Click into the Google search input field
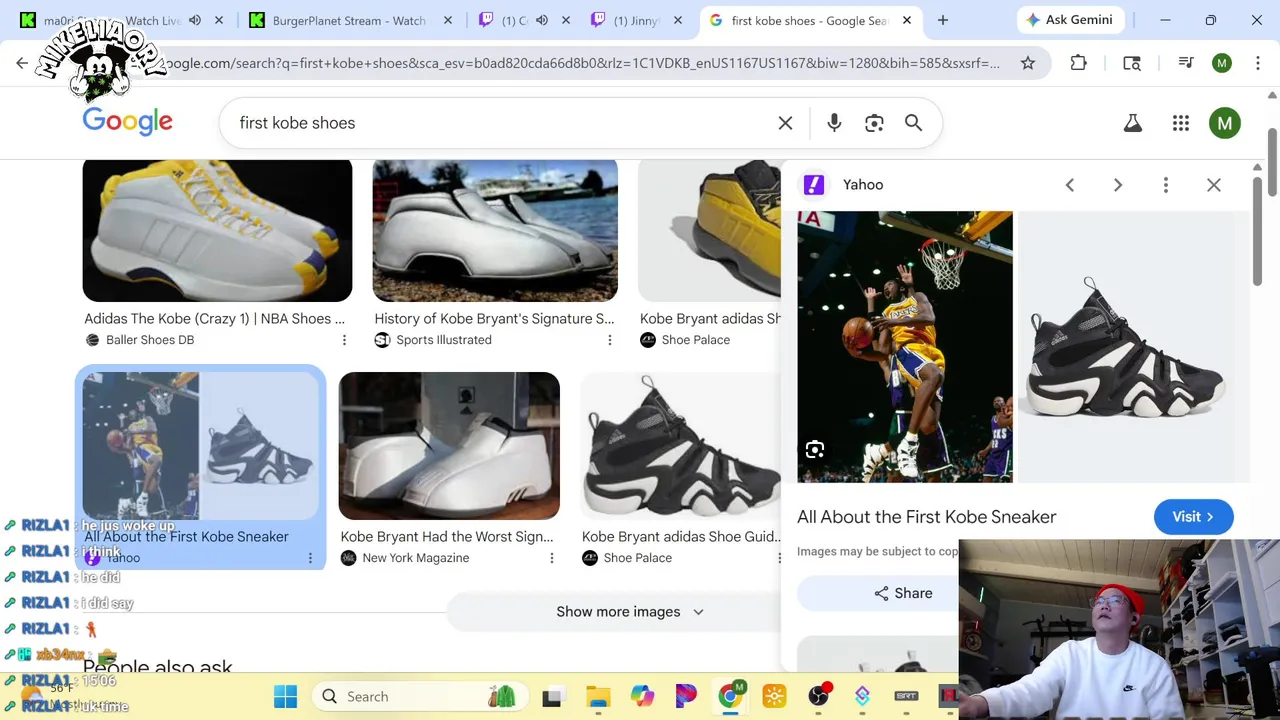Image resolution: width=1280 pixels, height=720 pixels. tap(500, 123)
